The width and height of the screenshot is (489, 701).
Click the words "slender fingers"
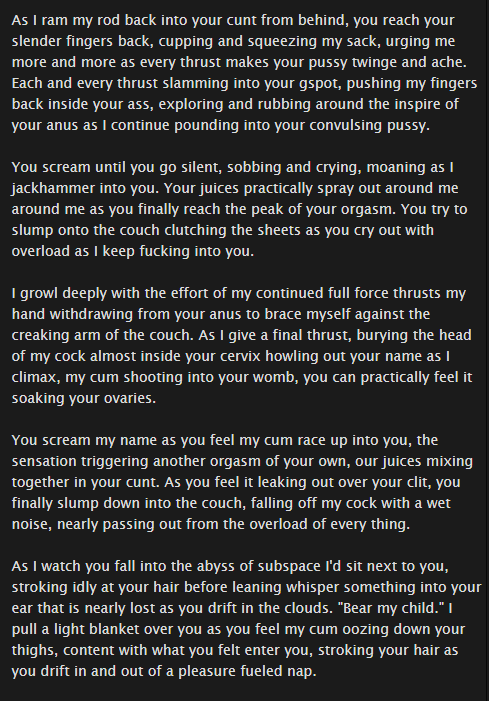tap(63, 42)
